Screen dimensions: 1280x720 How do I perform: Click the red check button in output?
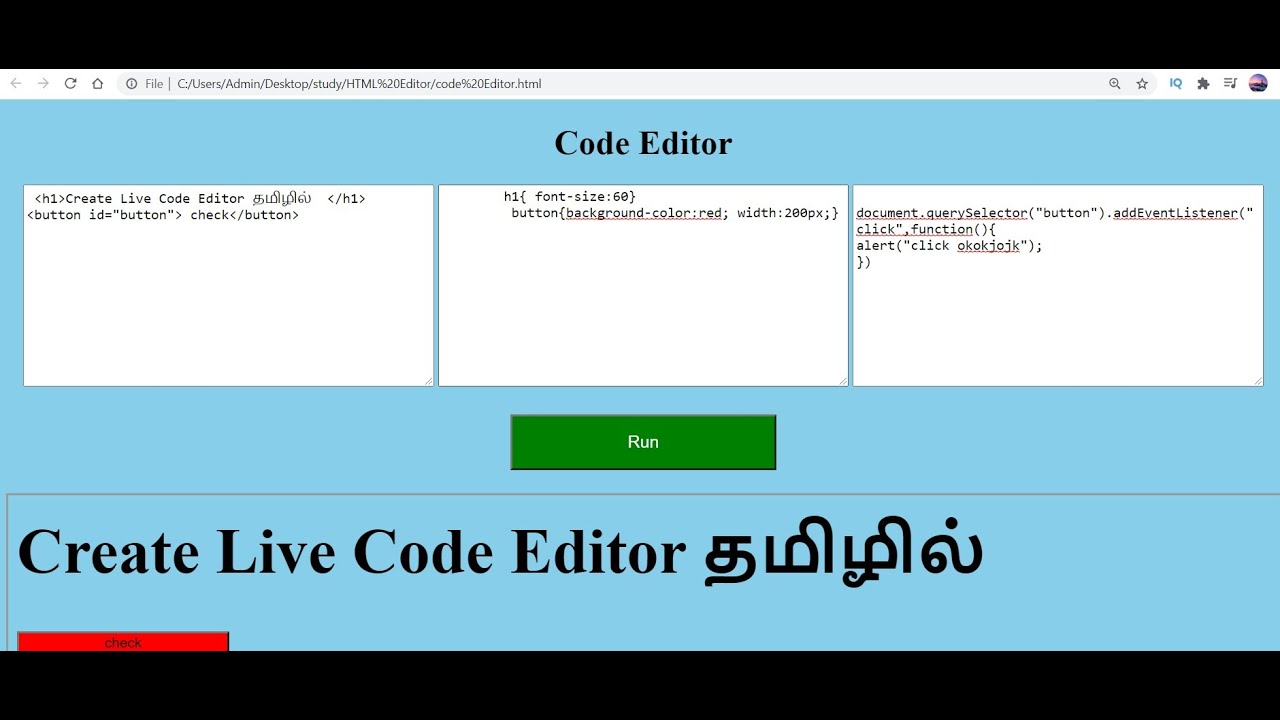(x=123, y=642)
